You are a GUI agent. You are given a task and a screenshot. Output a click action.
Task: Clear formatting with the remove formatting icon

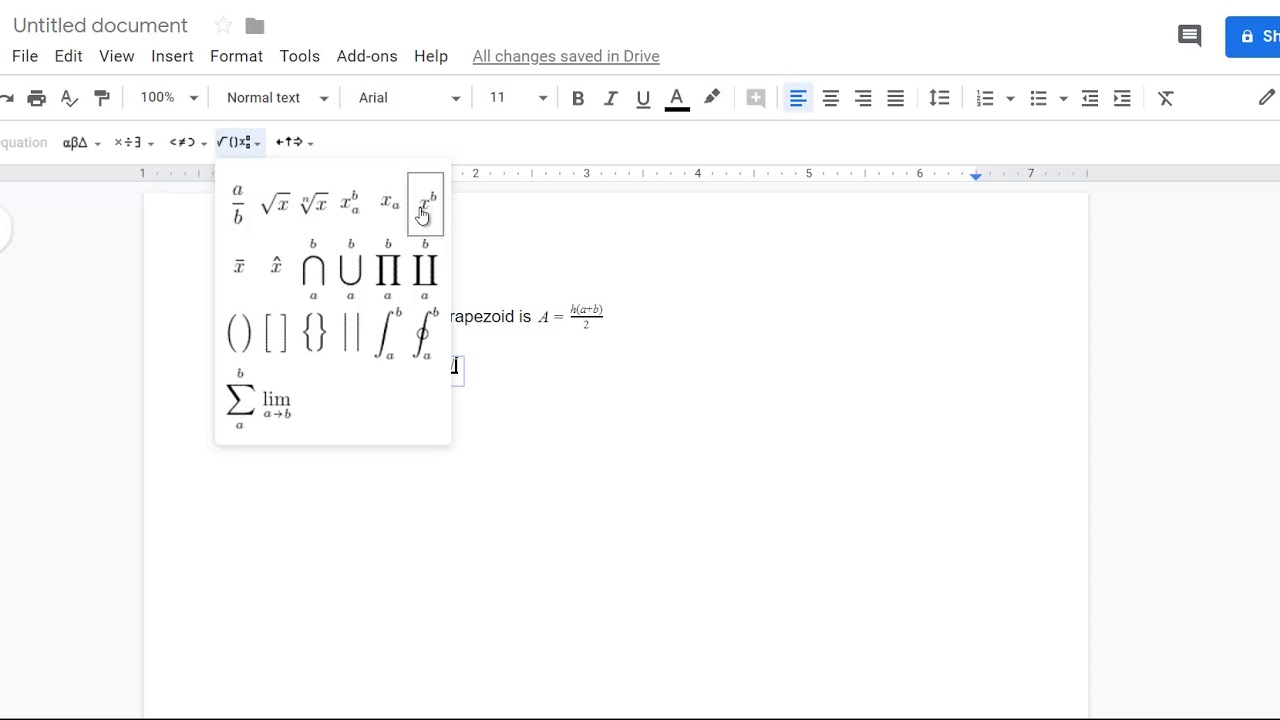[x=1165, y=97]
